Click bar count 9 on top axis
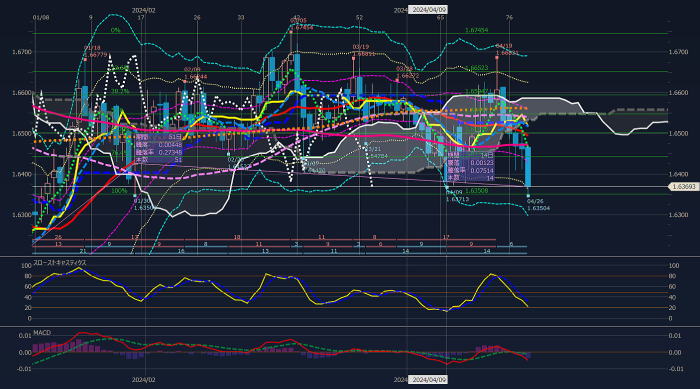 (91, 17)
